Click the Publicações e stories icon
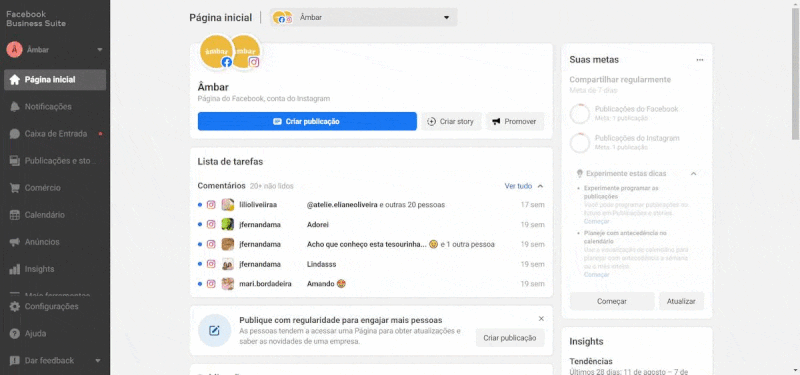The width and height of the screenshot is (800, 375). [15, 161]
